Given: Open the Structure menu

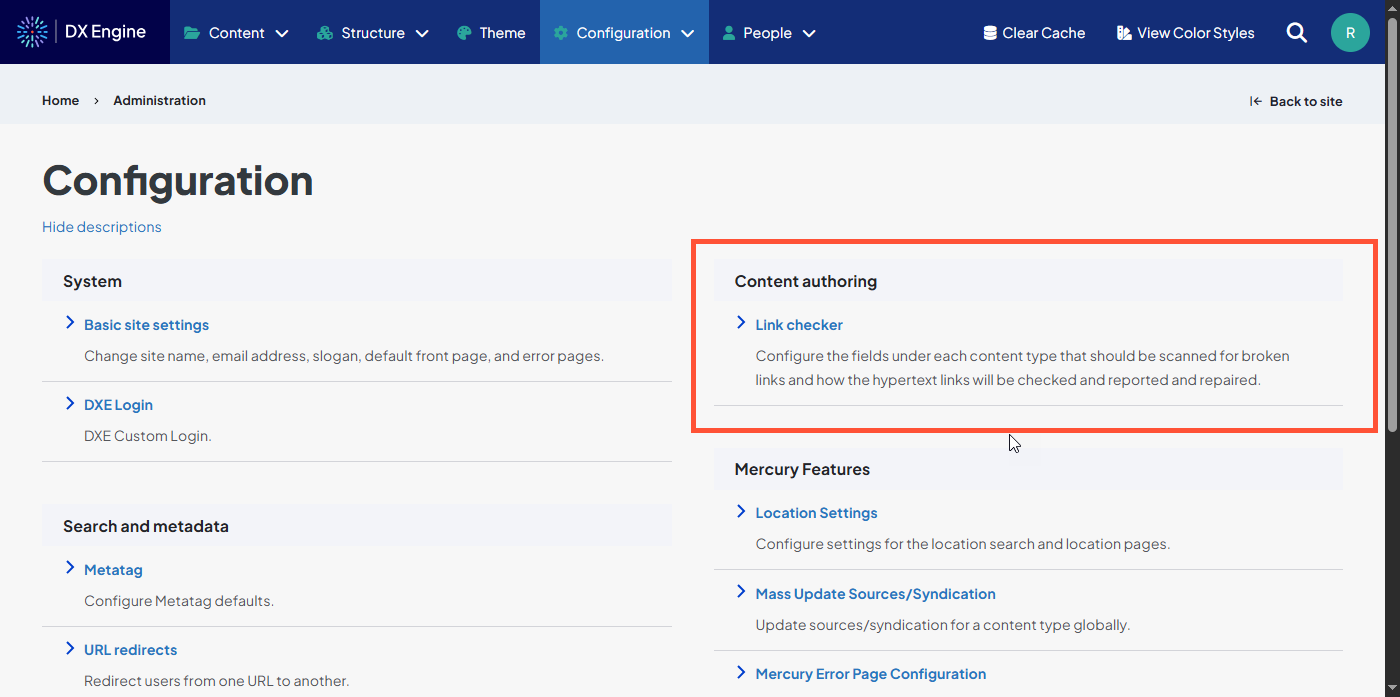Looking at the screenshot, I should point(372,32).
